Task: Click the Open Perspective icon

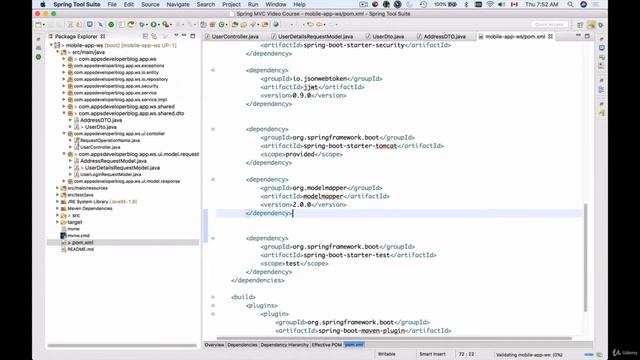Action: [580, 25]
